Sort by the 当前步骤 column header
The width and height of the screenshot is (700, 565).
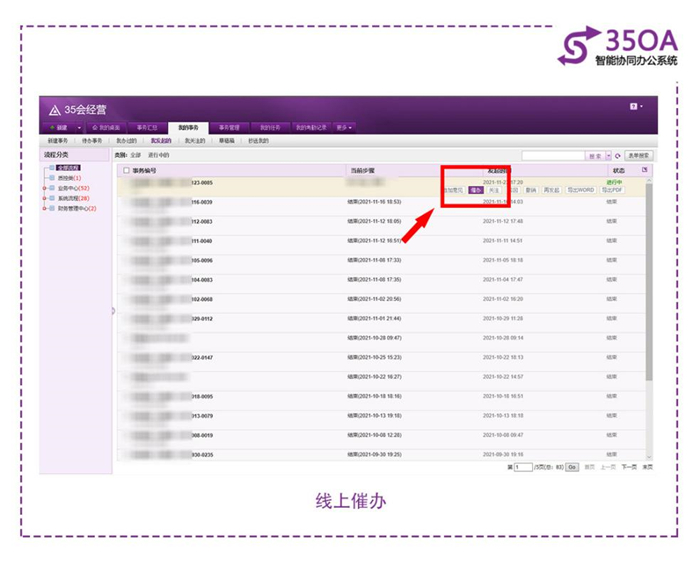click(x=362, y=171)
